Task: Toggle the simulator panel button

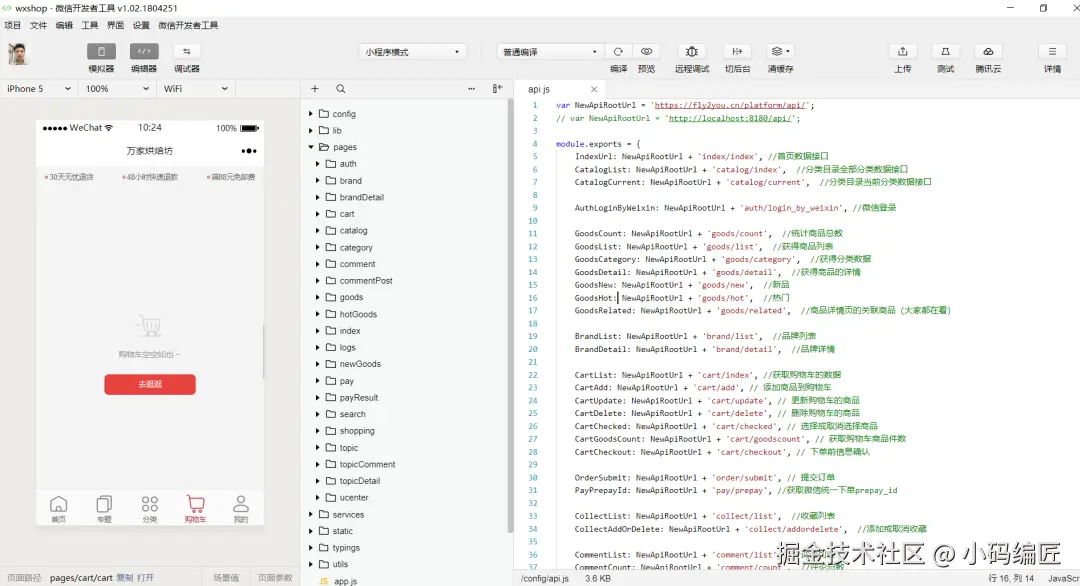Action: [x=101, y=52]
